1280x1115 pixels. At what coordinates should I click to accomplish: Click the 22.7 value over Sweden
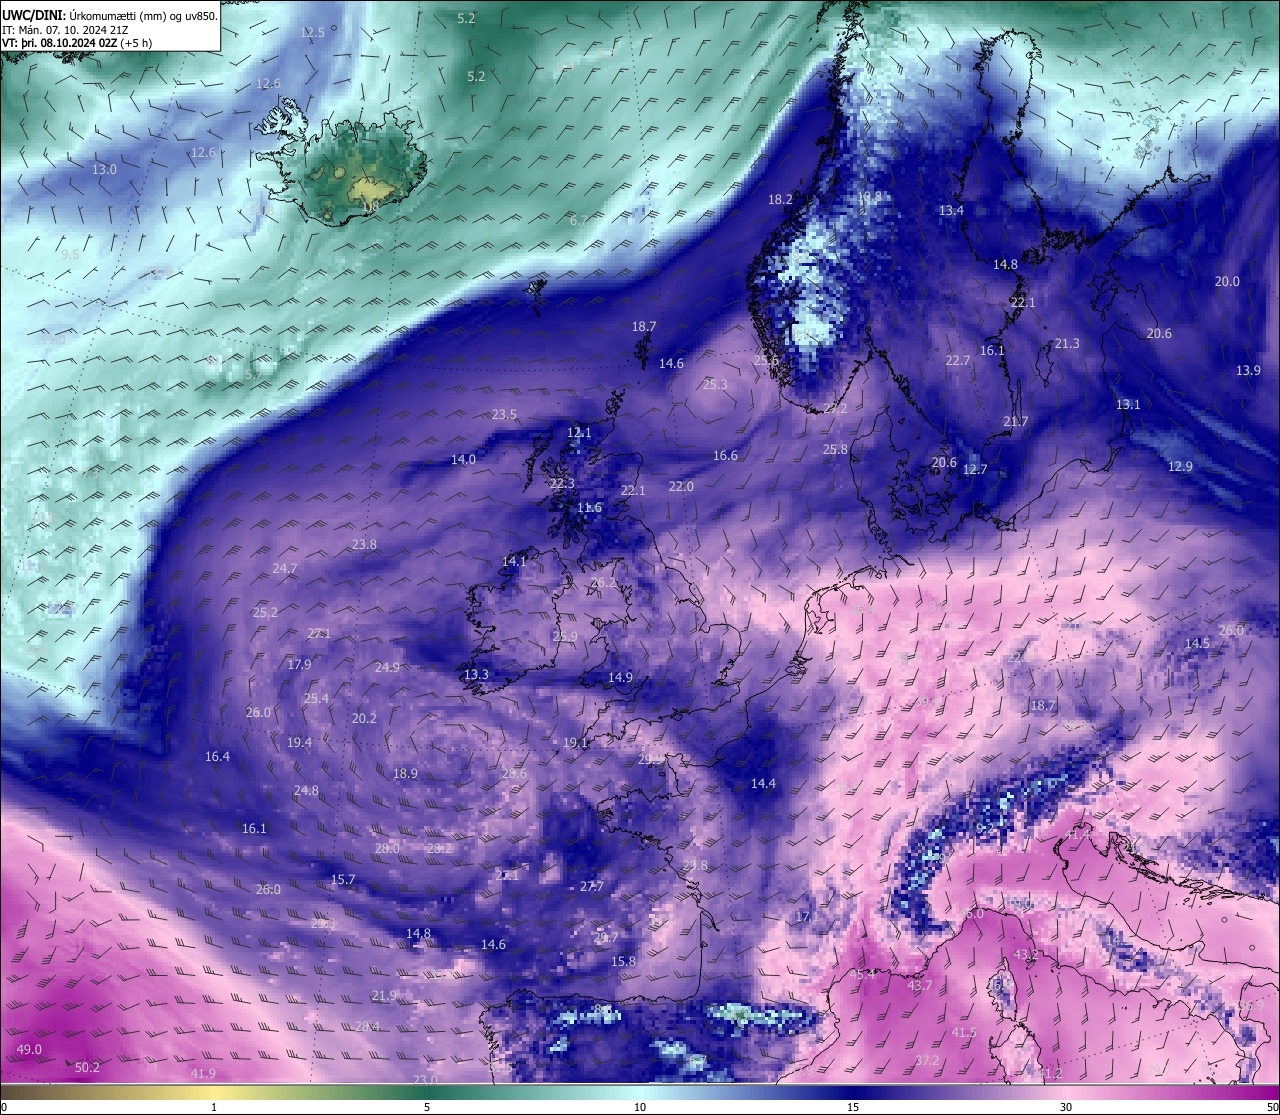point(958,360)
